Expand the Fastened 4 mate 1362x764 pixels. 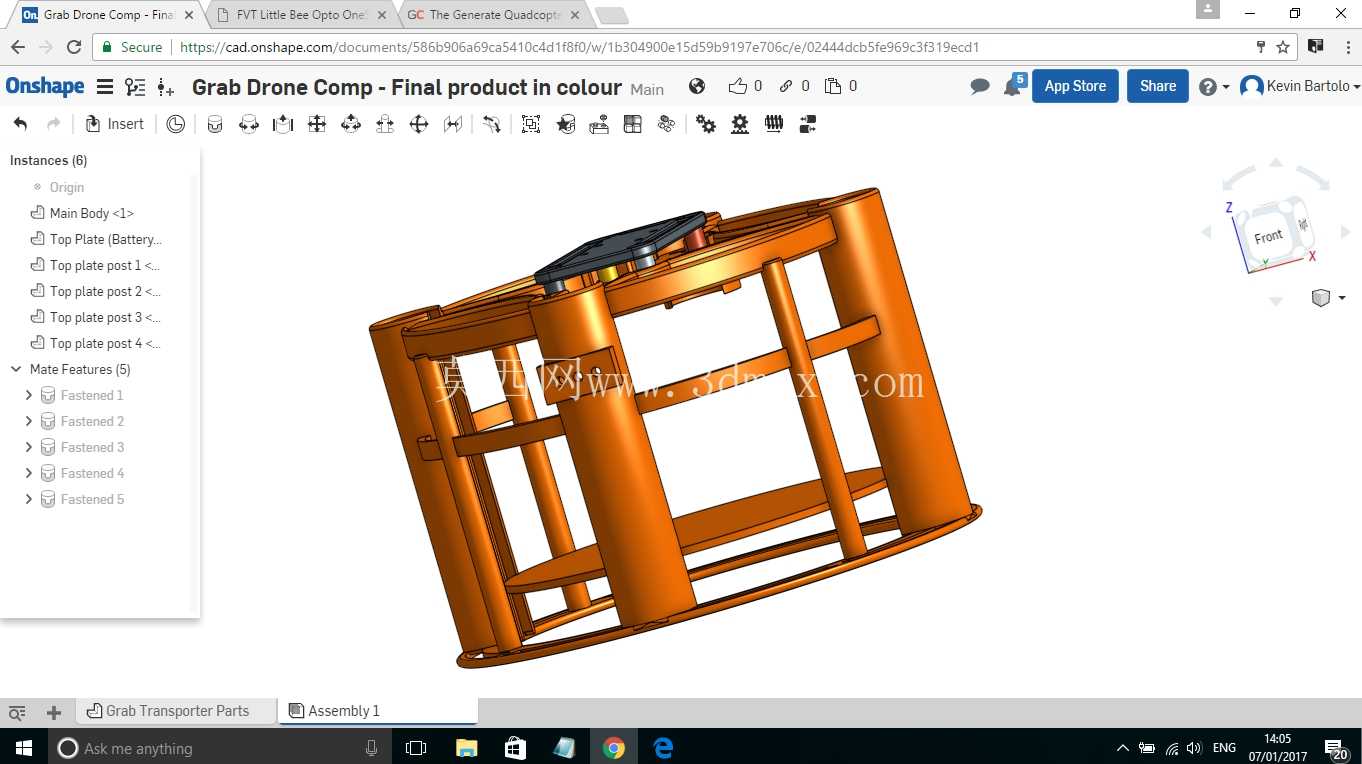[28, 473]
